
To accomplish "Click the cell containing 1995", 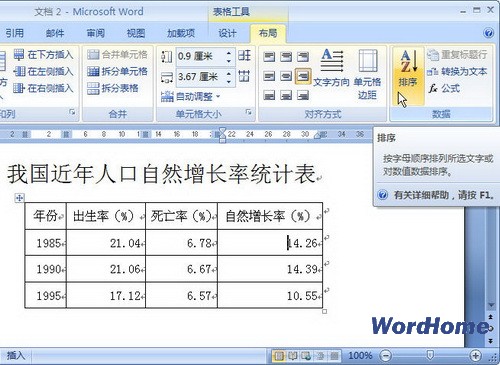I will tap(46, 295).
